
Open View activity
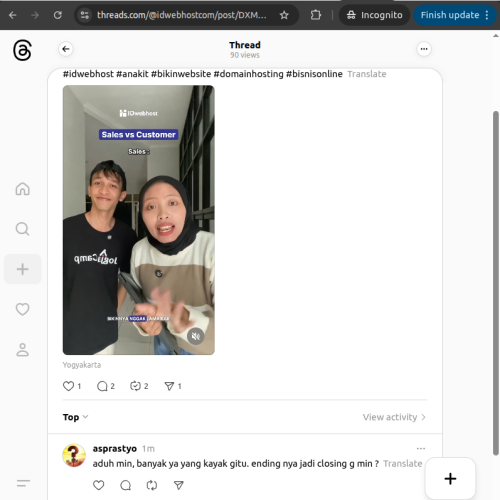[x=394, y=417]
